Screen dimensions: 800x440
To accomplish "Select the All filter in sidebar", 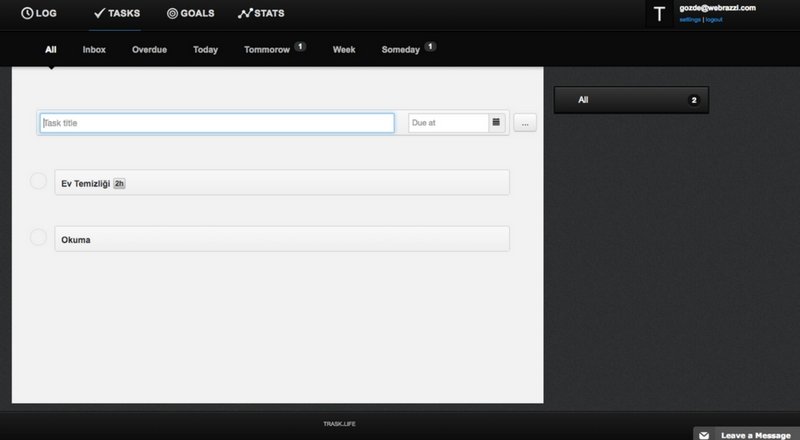I will 631,100.
